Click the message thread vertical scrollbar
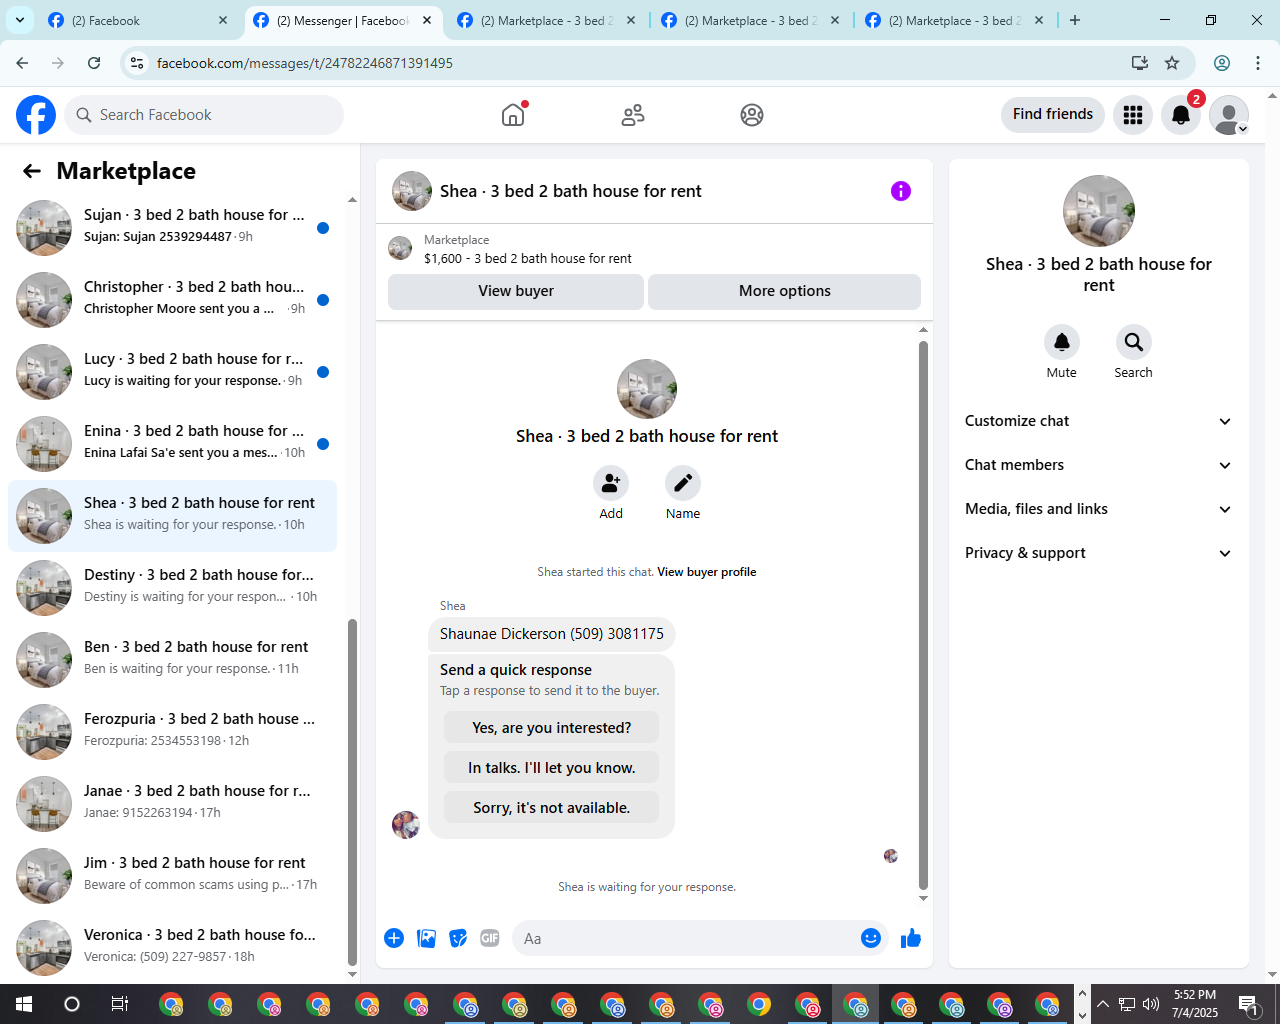This screenshot has width=1280, height=1024. tap(923, 615)
